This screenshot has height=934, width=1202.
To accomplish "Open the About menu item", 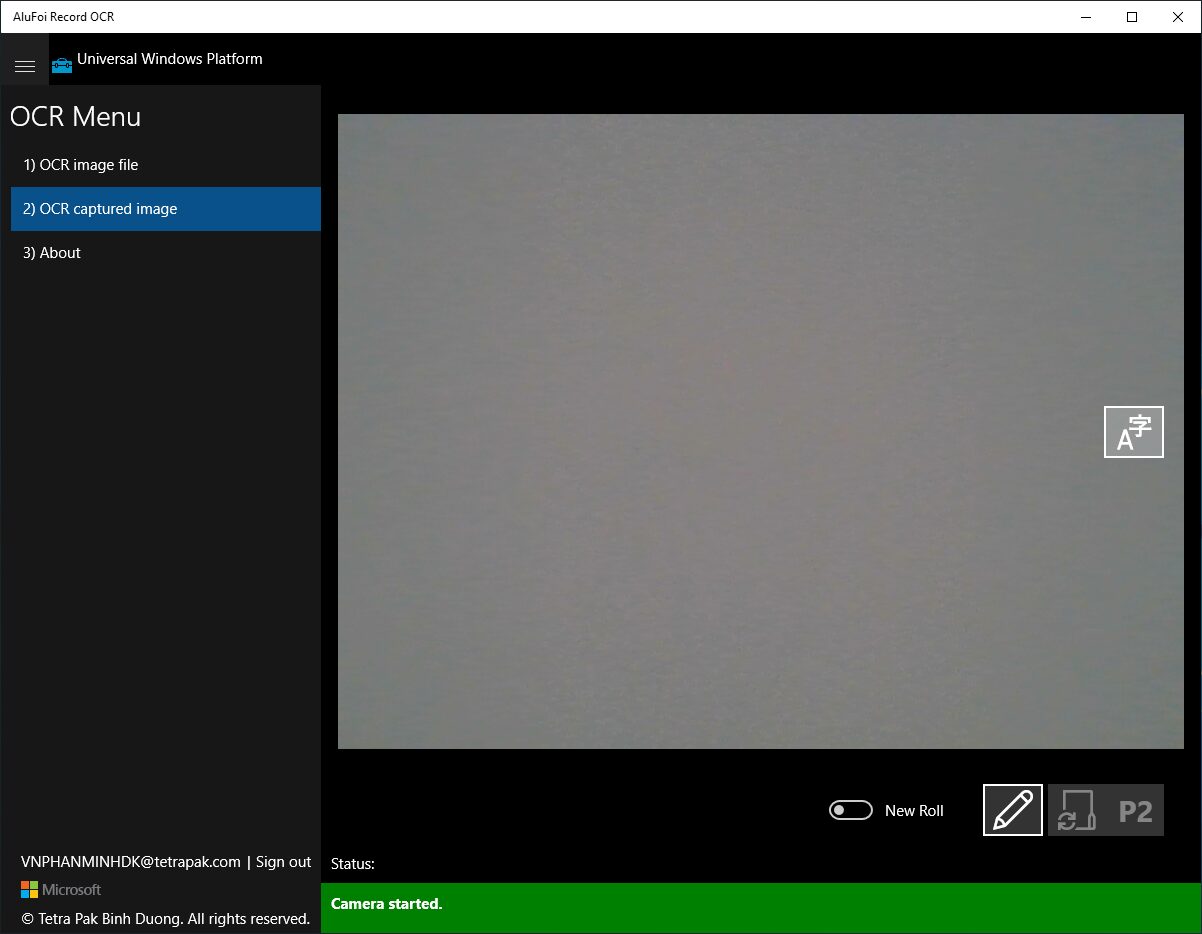I will (166, 253).
